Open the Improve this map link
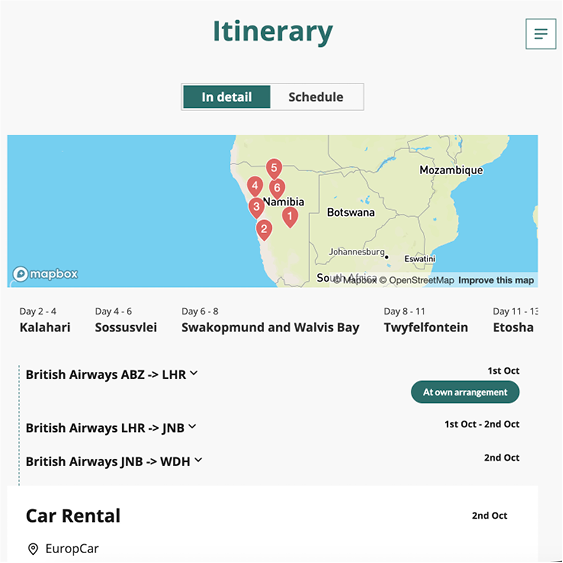The height and width of the screenshot is (563, 563). [496, 280]
